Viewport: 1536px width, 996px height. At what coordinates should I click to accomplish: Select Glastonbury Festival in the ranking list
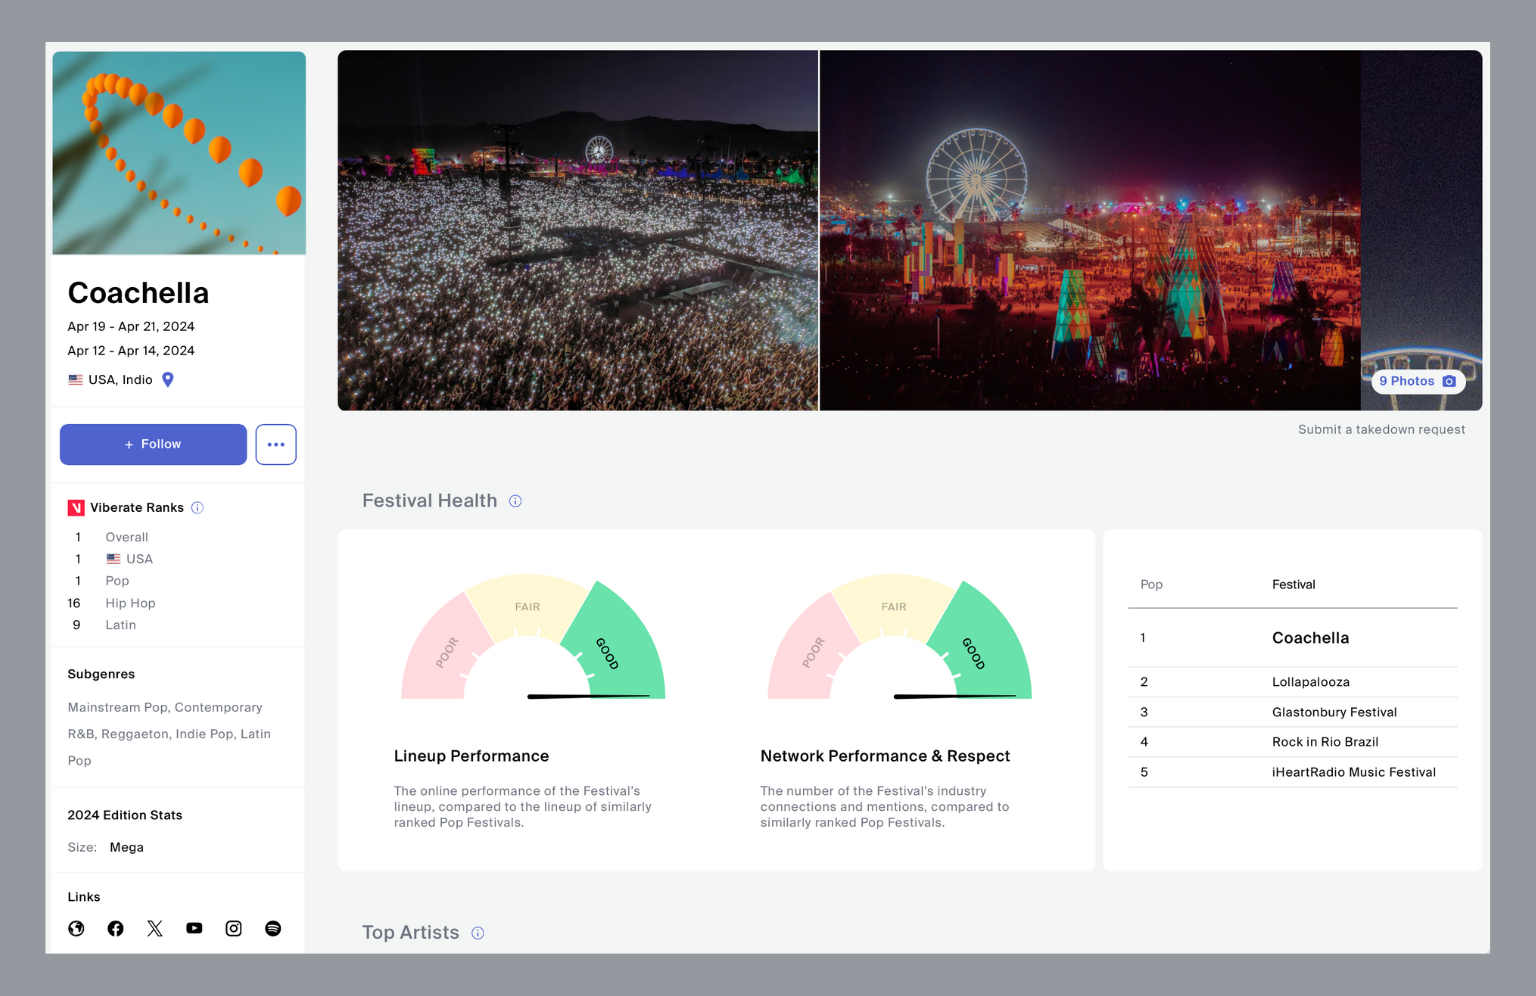pos(1334,712)
